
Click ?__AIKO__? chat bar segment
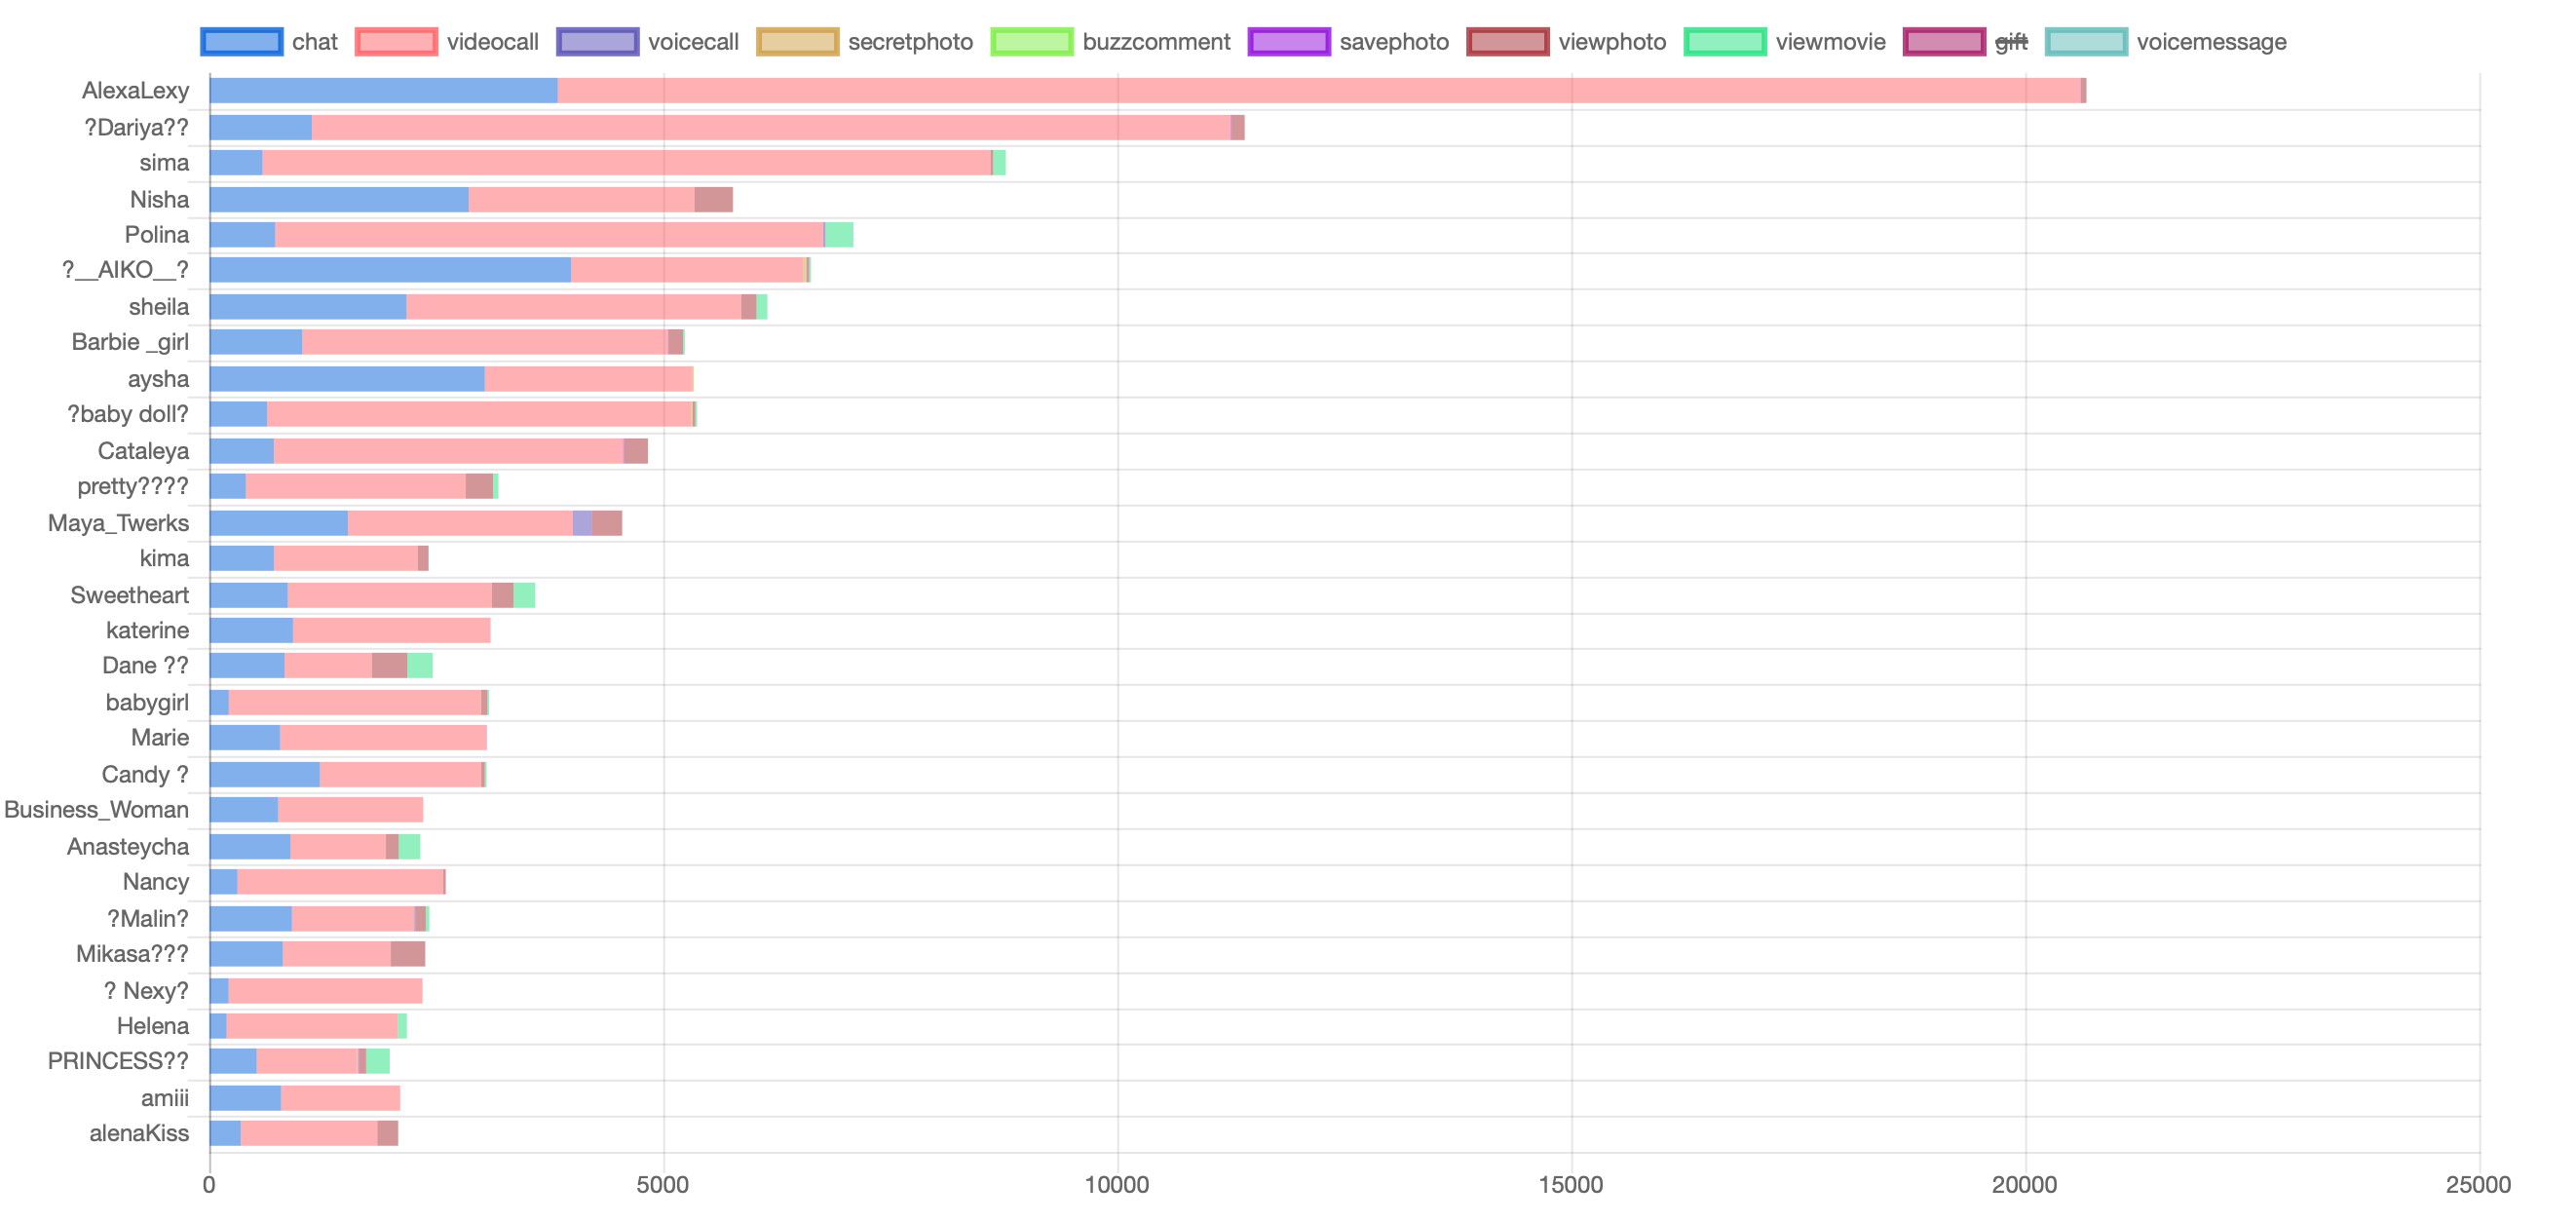(x=390, y=270)
